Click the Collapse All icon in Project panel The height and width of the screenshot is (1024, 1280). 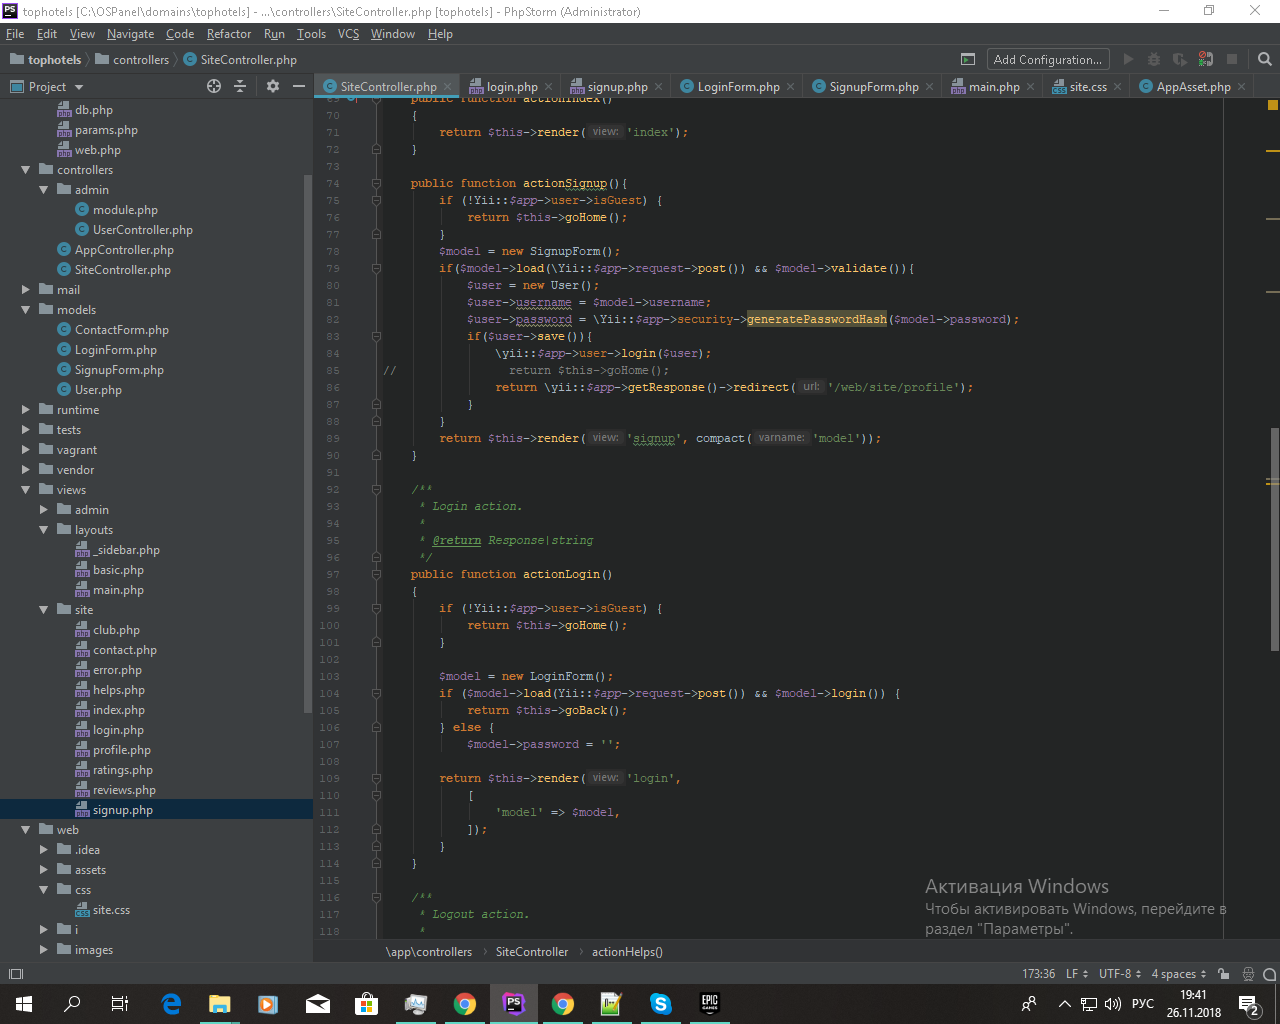pyautogui.click(x=240, y=87)
